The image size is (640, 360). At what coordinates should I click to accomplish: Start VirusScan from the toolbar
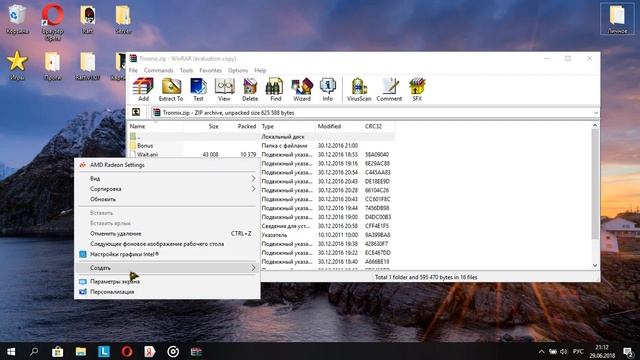coord(359,89)
